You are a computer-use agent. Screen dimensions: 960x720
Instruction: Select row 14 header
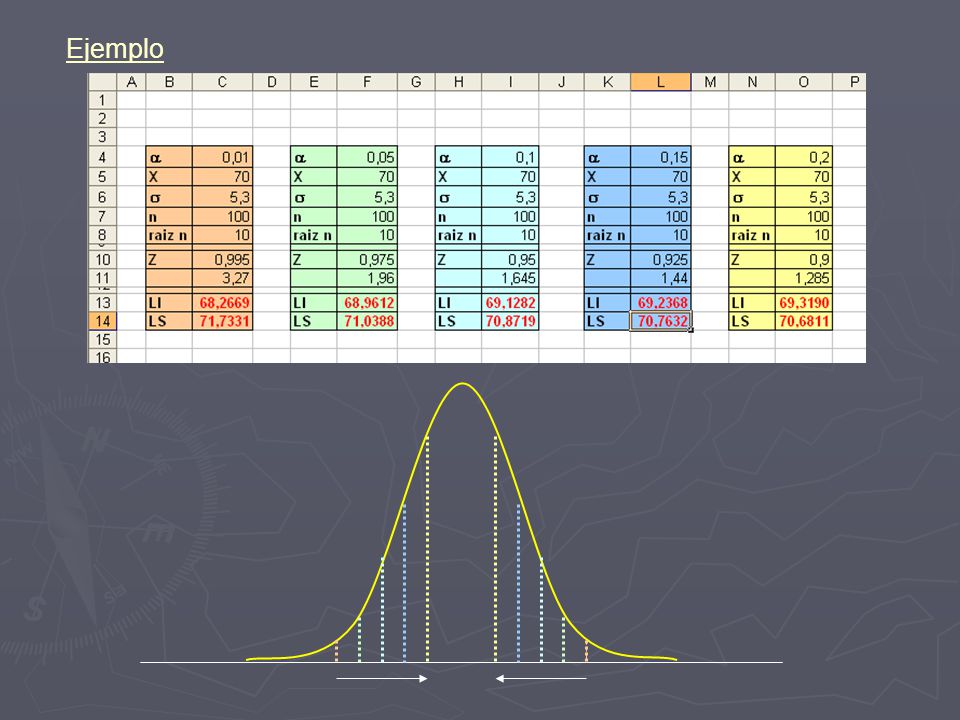(x=102, y=321)
